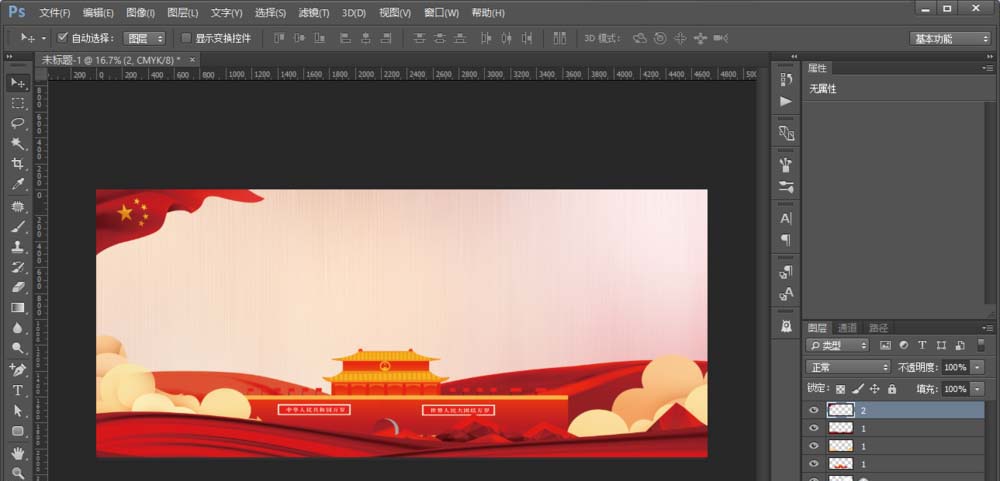Toggle lock image pixels brush icon

coord(858,388)
